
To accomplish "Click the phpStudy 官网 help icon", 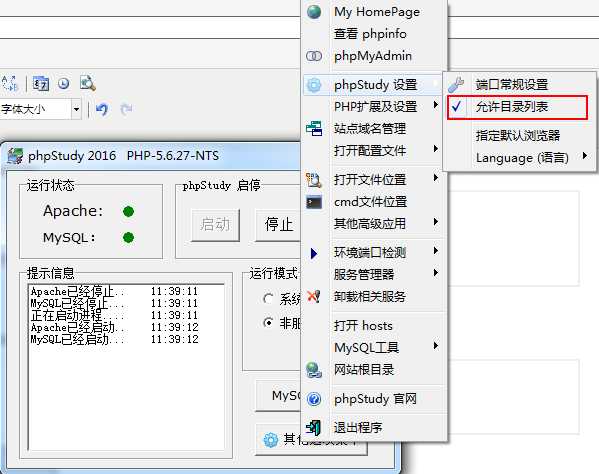I will [314, 399].
